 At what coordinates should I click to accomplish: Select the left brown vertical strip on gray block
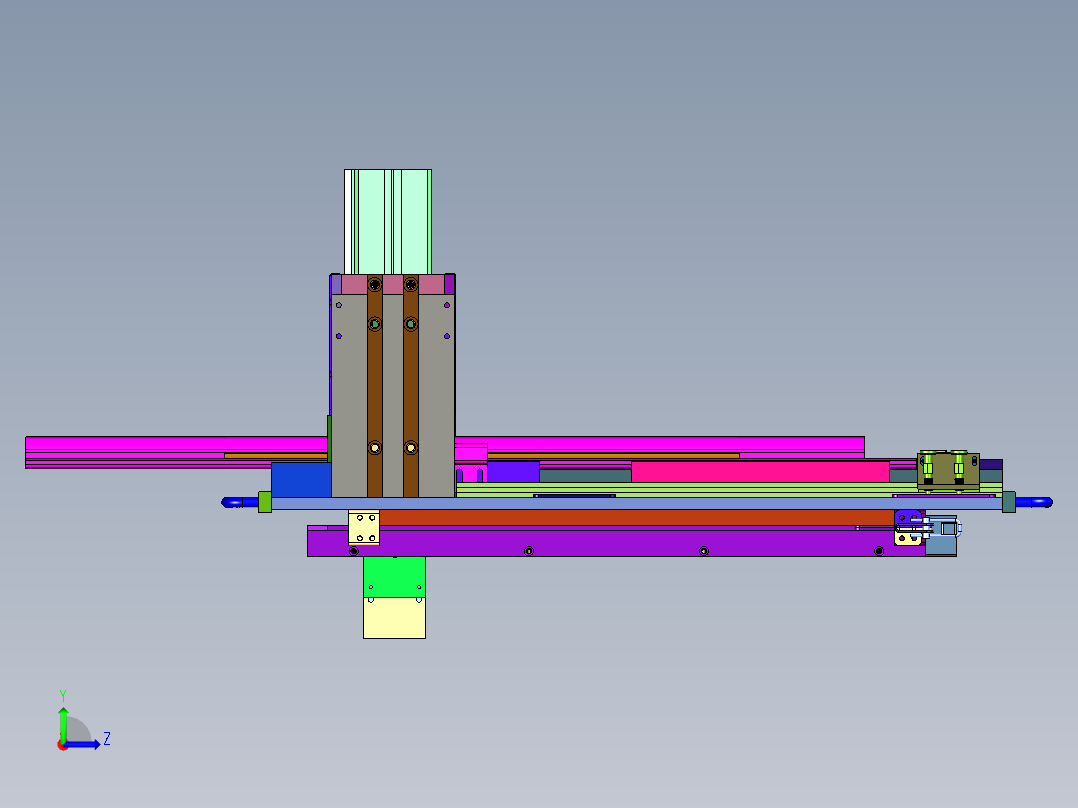pos(375,386)
